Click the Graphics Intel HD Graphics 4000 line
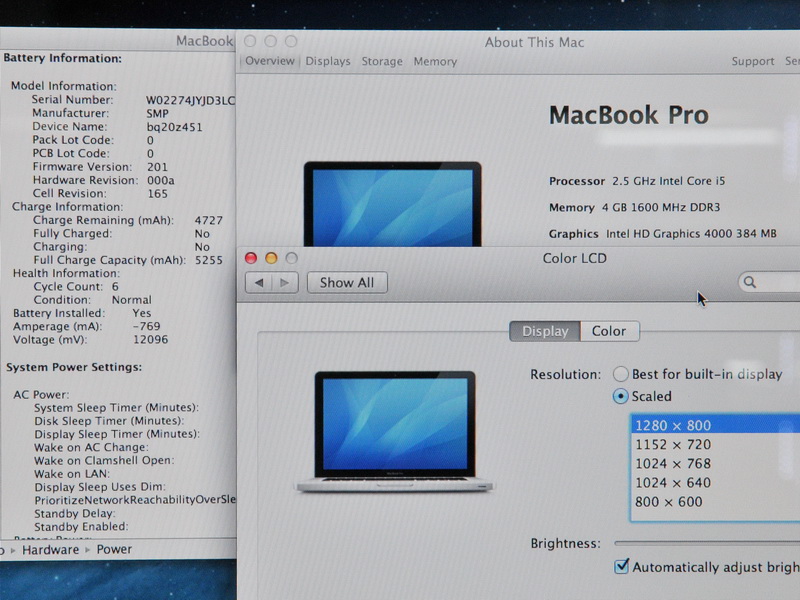 point(663,234)
